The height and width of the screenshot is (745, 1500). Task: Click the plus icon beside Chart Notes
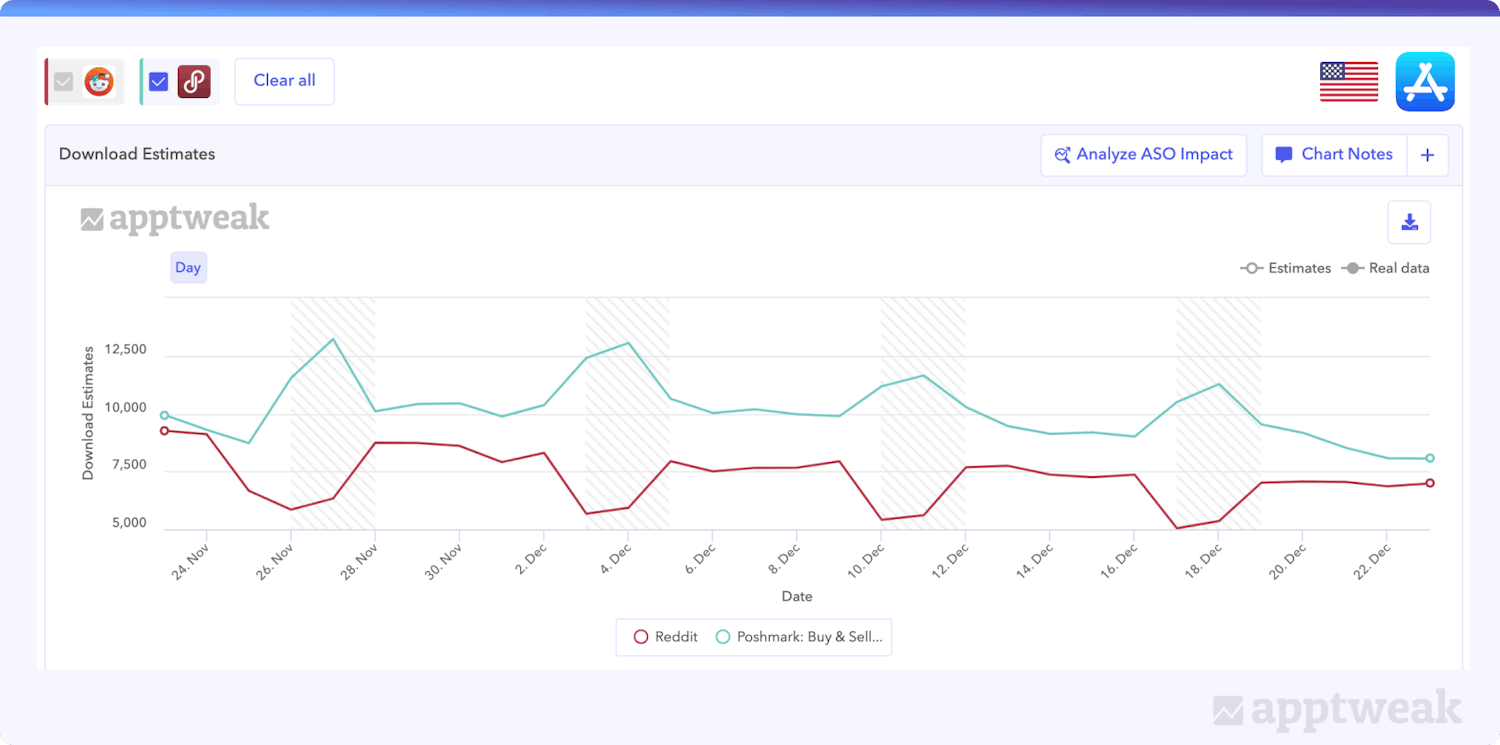[x=1427, y=155]
